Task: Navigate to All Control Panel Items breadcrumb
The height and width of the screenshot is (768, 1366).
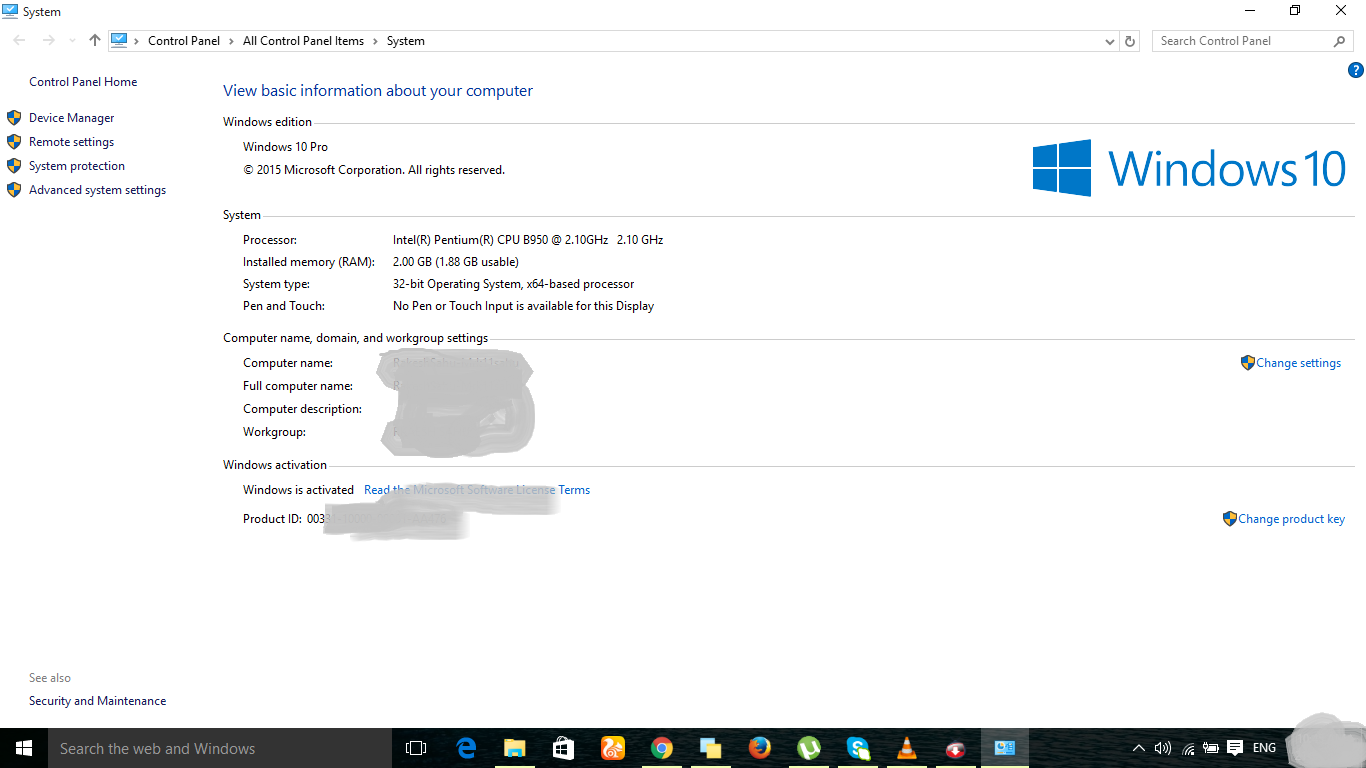Action: (x=303, y=41)
